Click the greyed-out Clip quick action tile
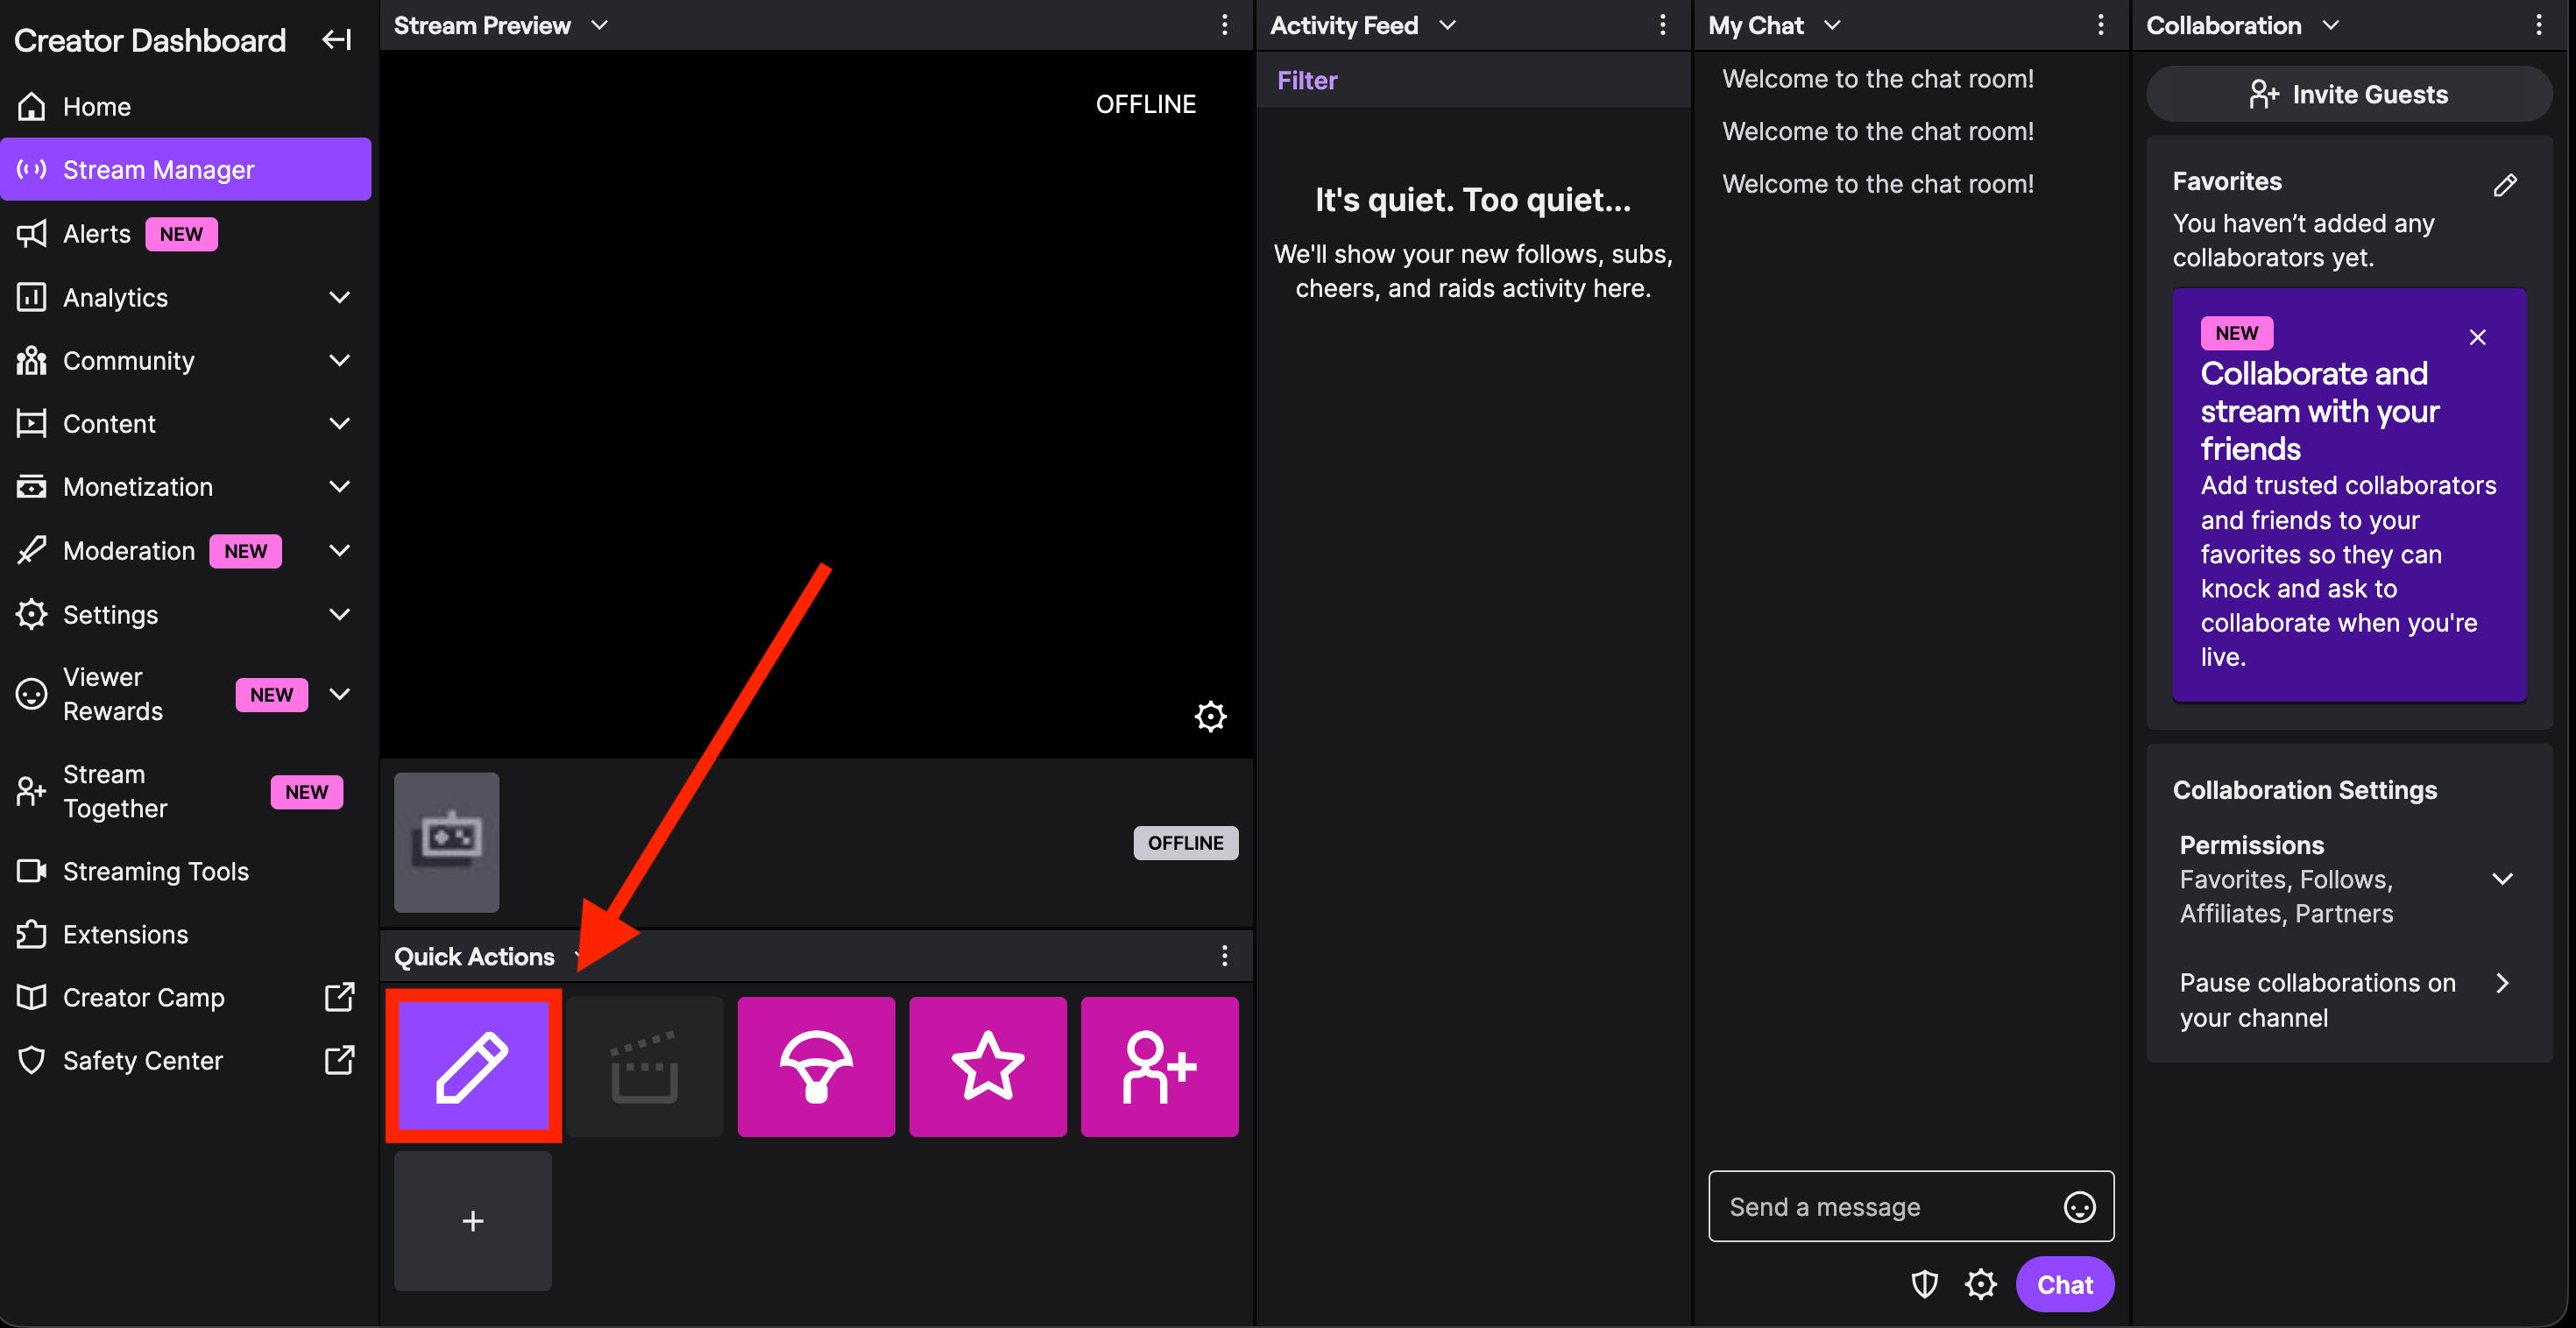Image resolution: width=2576 pixels, height=1328 pixels. [645, 1066]
